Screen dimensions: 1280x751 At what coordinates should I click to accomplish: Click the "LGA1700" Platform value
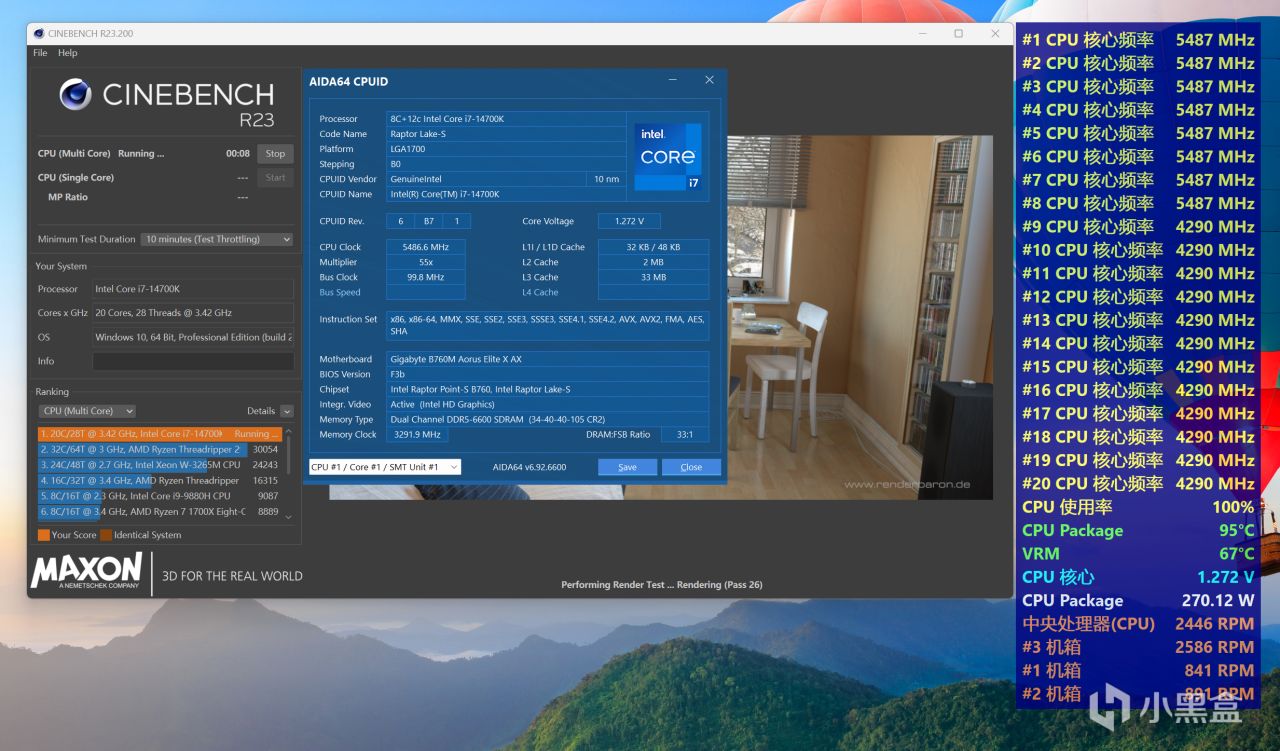tap(505, 149)
